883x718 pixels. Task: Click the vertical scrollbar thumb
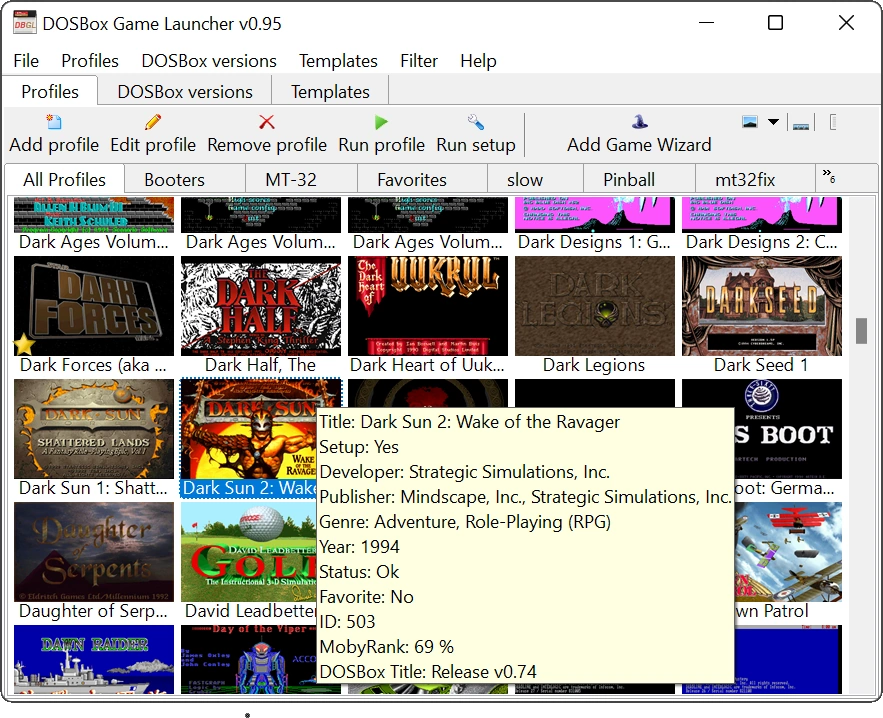click(x=861, y=331)
